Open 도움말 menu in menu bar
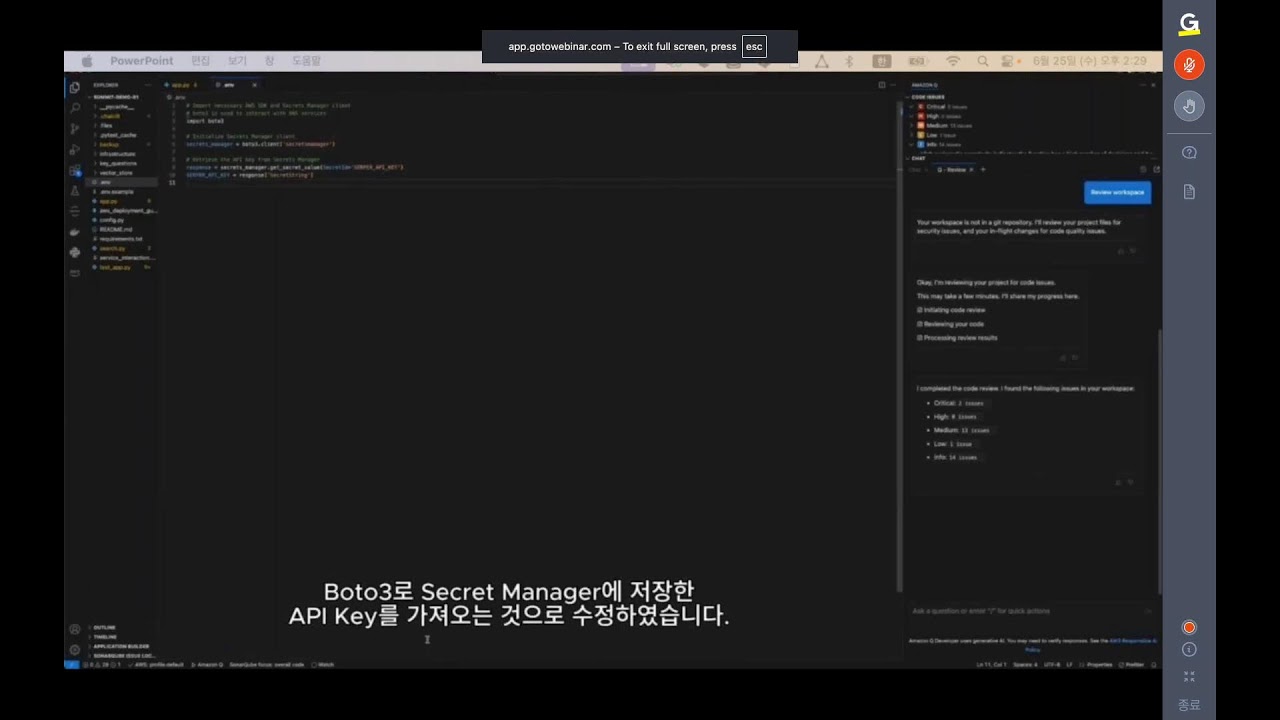The image size is (1280, 720). click(306, 61)
